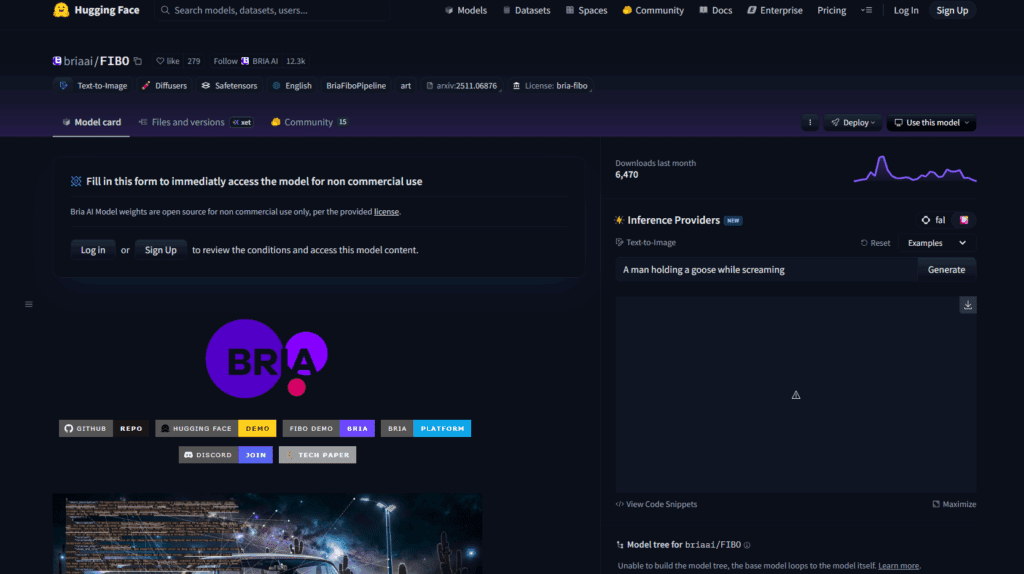1024x574 pixels.
Task: Download the generated image with the download icon
Action: pyautogui.click(x=968, y=305)
